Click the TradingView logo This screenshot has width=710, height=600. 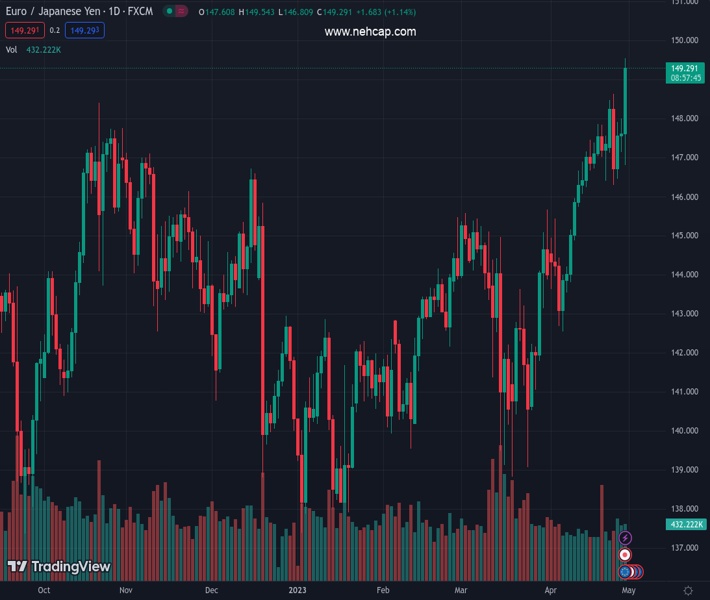[58, 567]
